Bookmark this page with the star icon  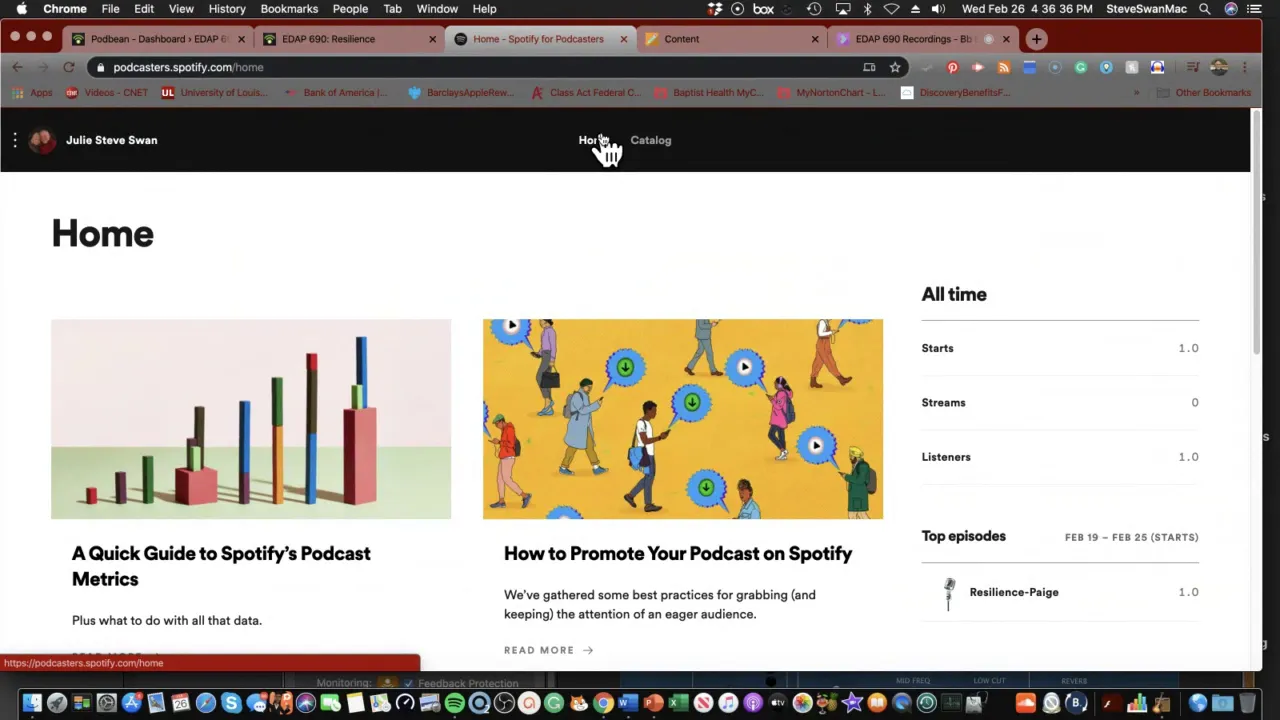tap(895, 67)
